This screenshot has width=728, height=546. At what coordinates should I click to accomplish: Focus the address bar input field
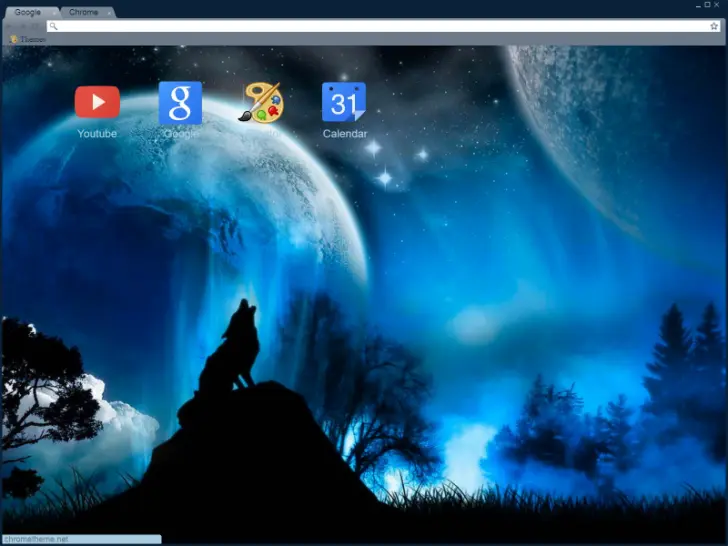click(380, 26)
